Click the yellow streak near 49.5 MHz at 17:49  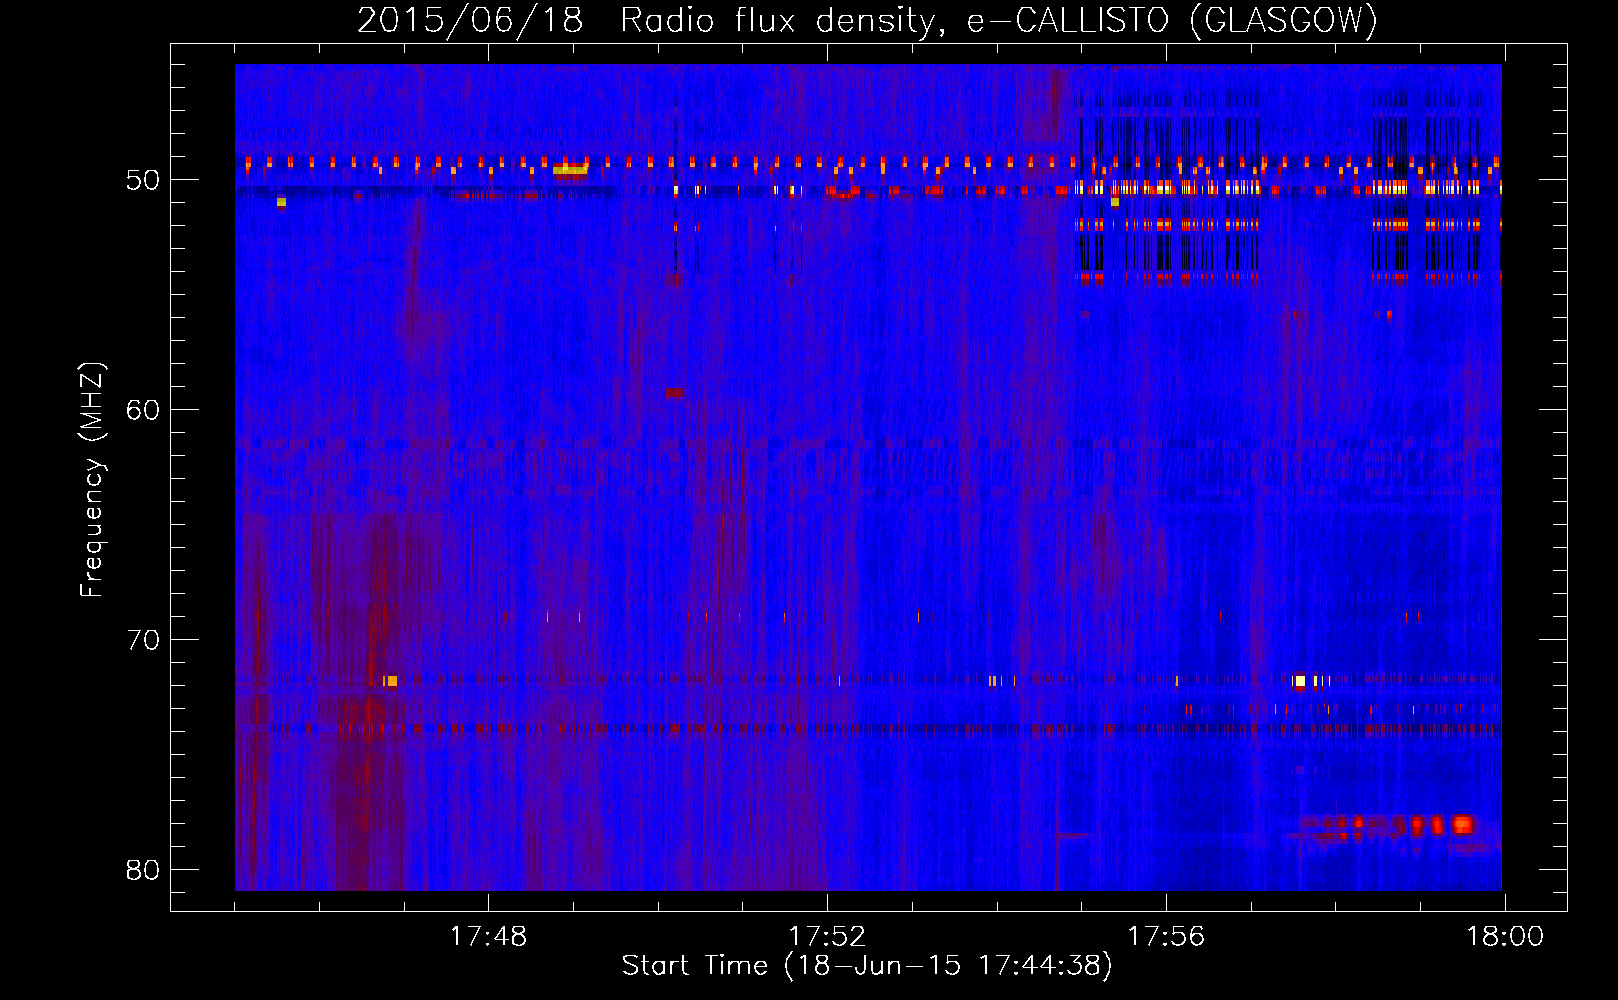[x=570, y=169]
